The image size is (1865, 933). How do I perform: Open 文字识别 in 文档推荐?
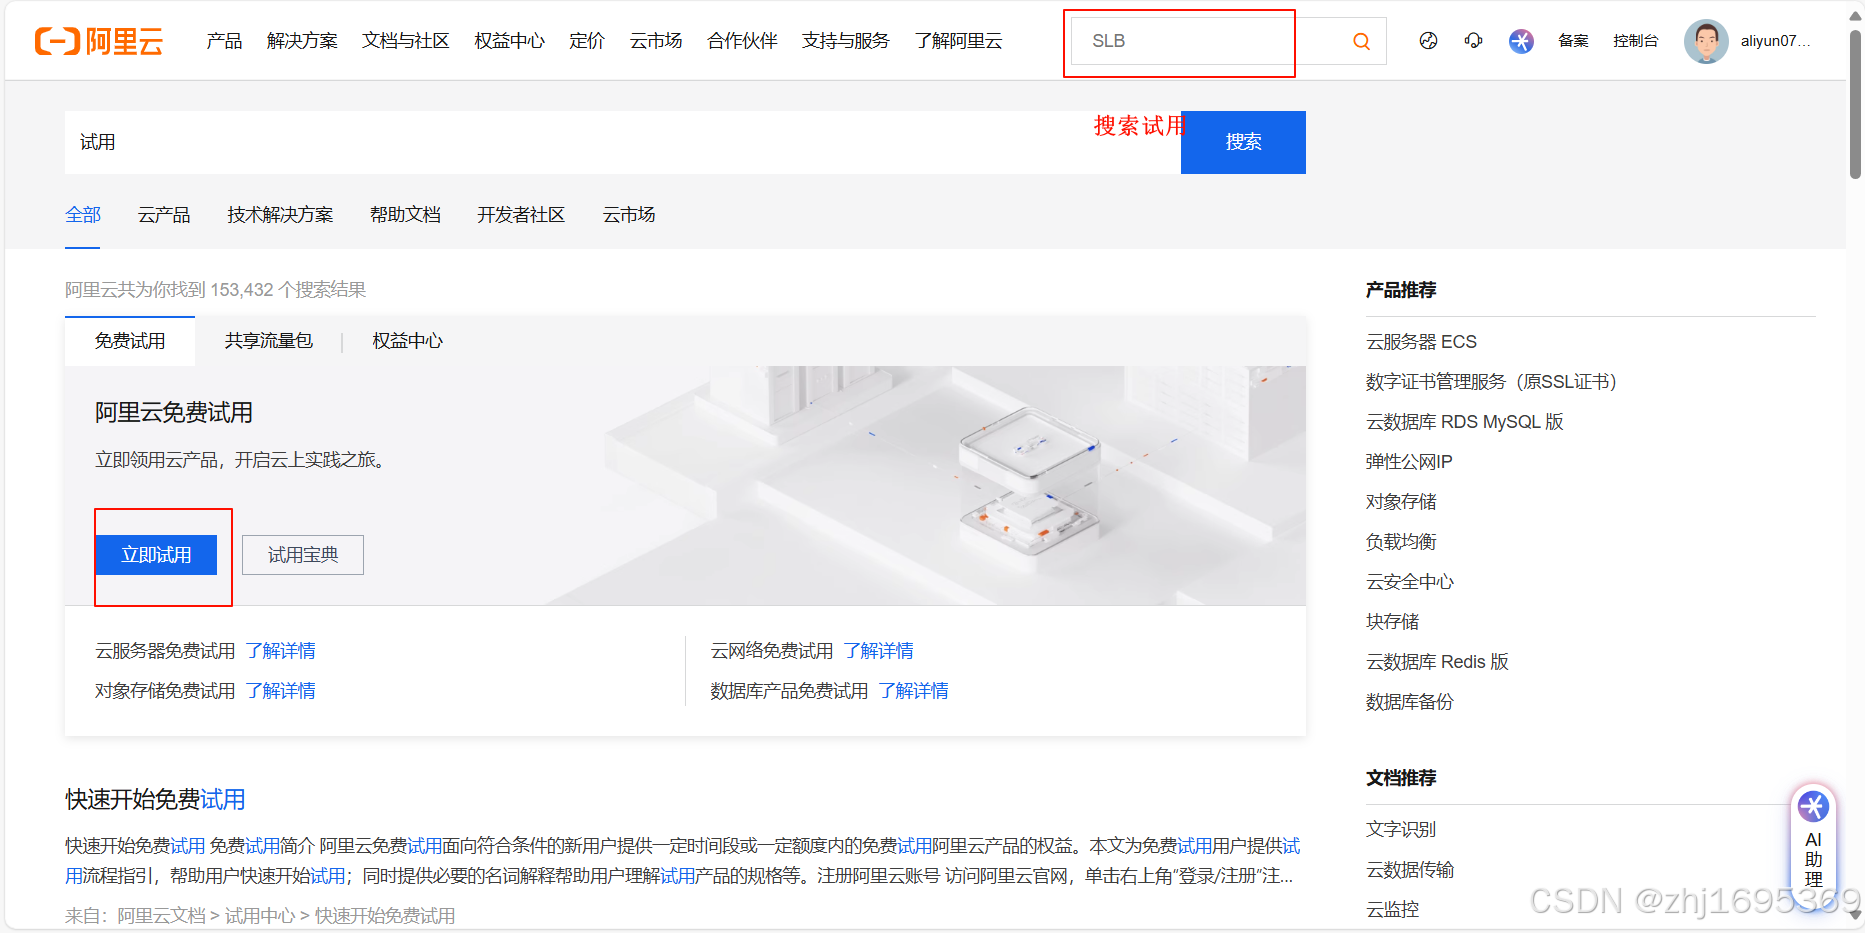1401,829
